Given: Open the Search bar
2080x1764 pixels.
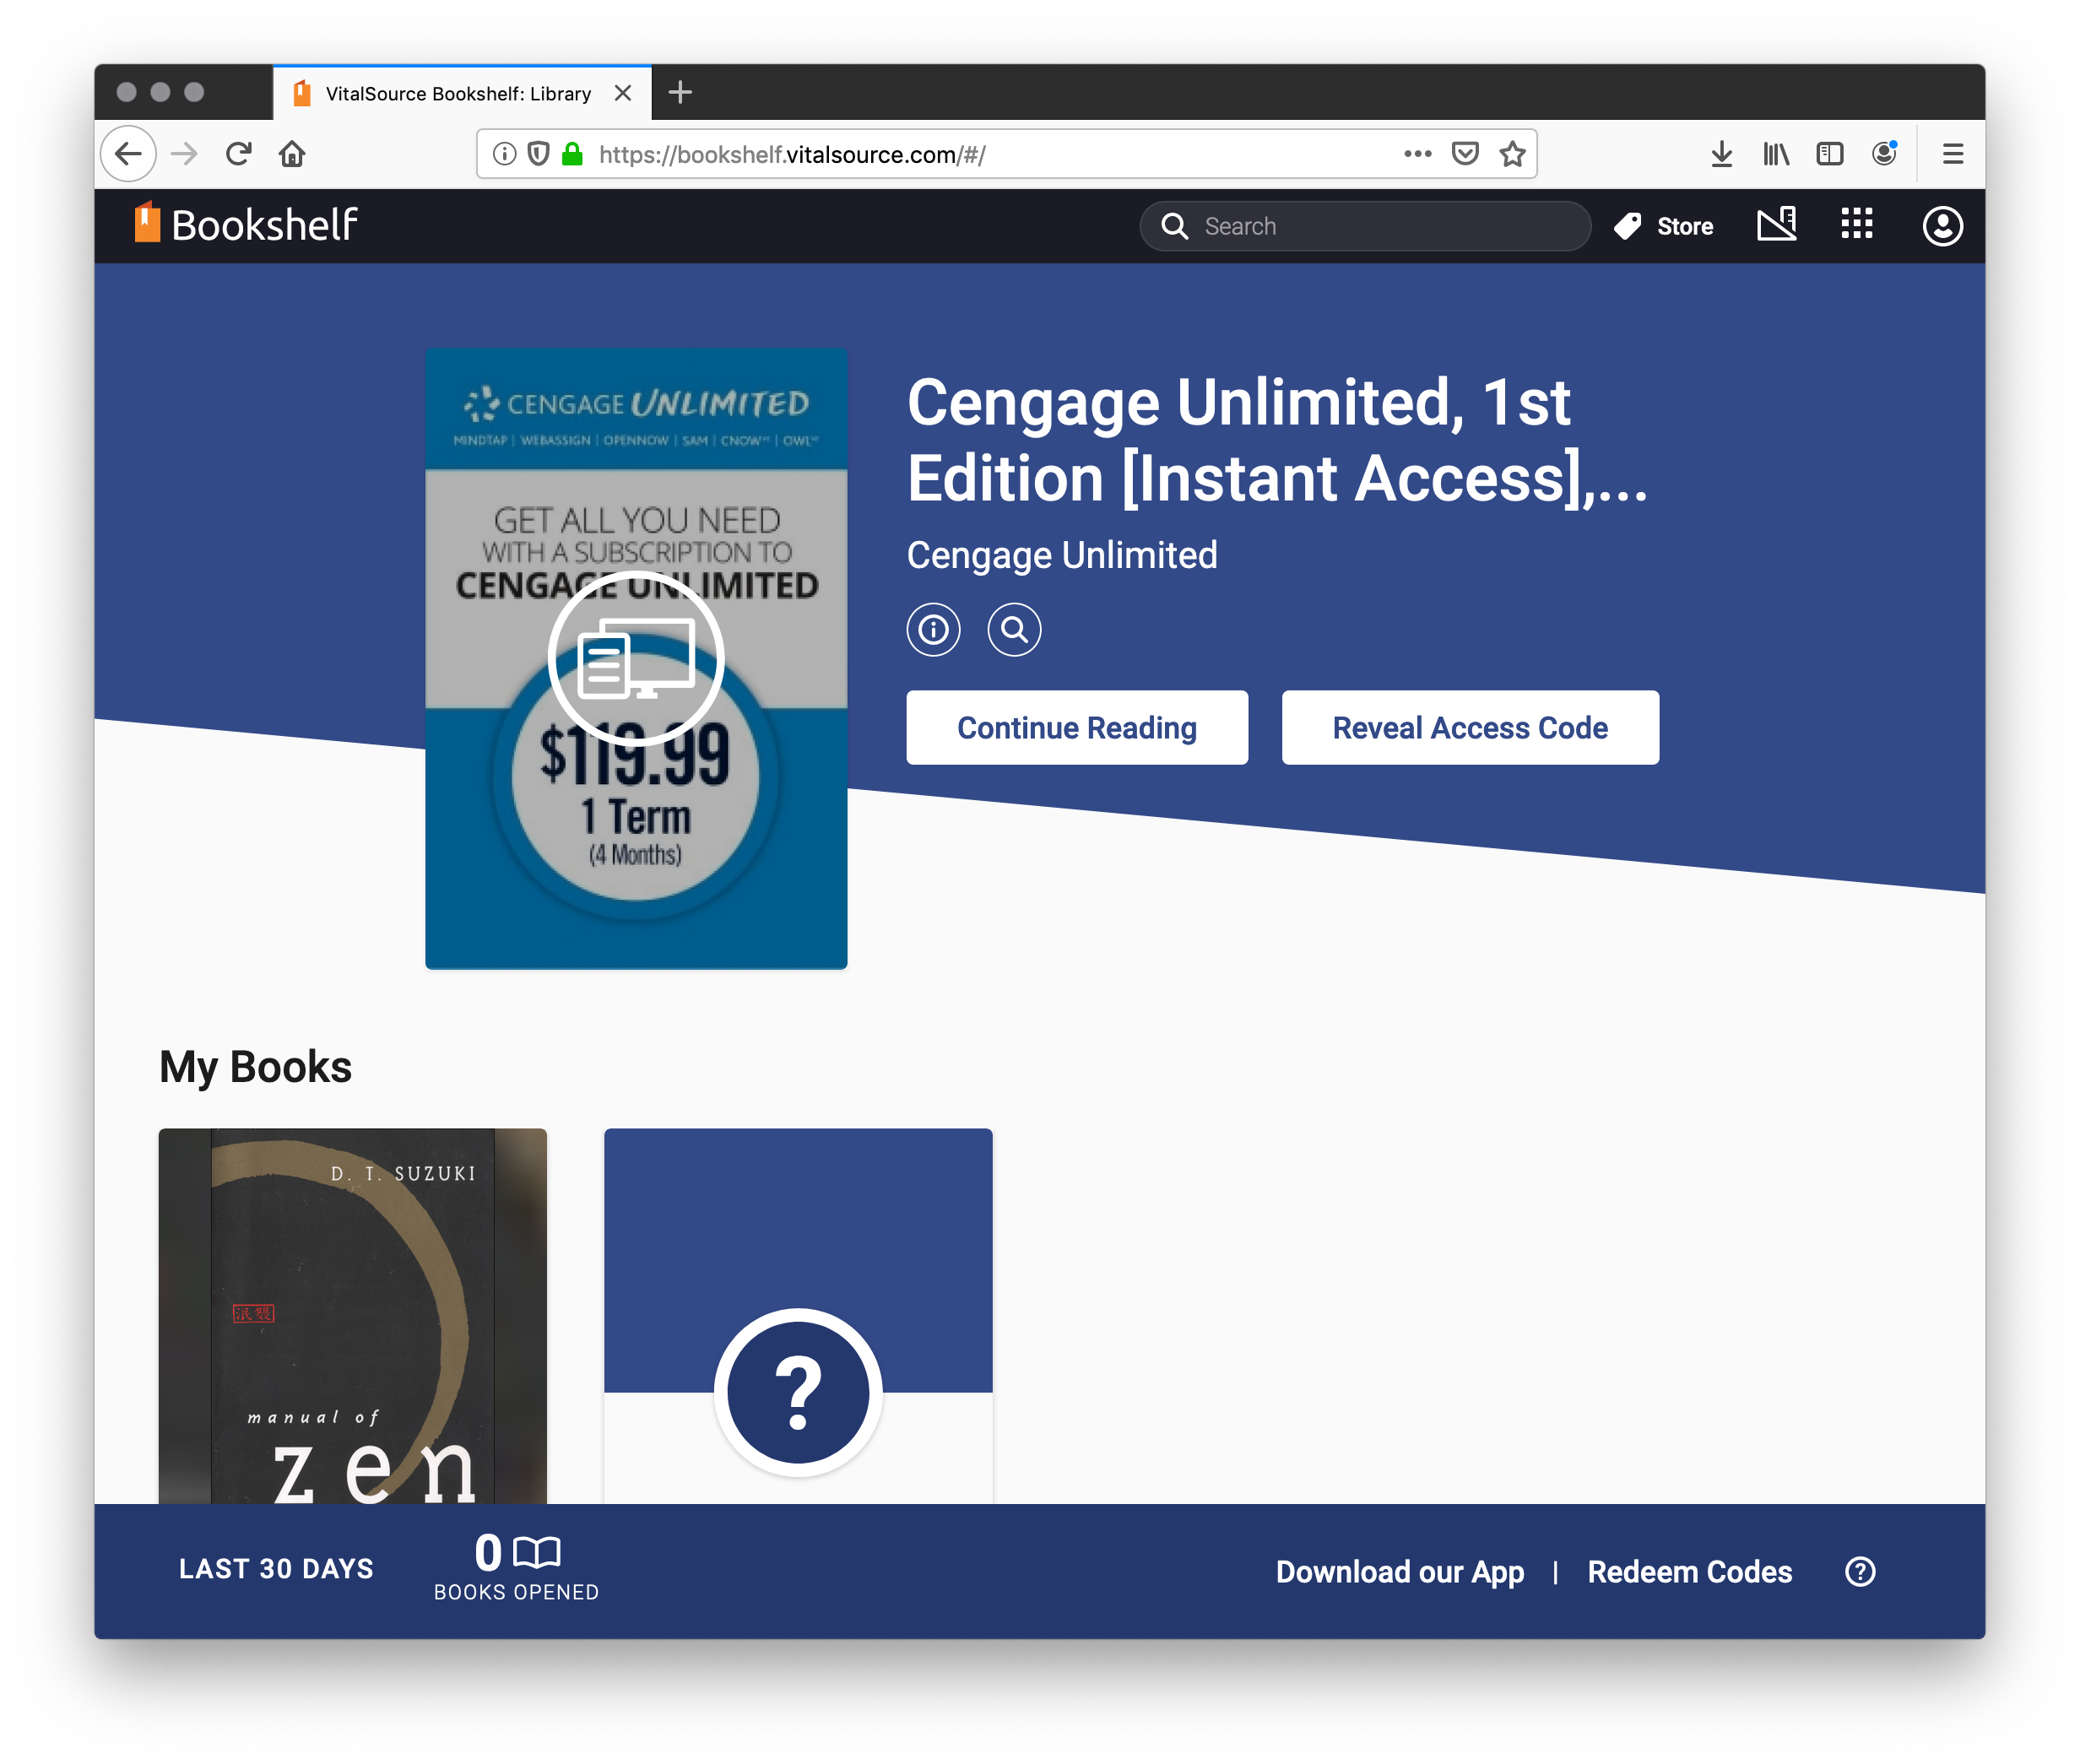Looking at the screenshot, I should pyautogui.click(x=1364, y=224).
